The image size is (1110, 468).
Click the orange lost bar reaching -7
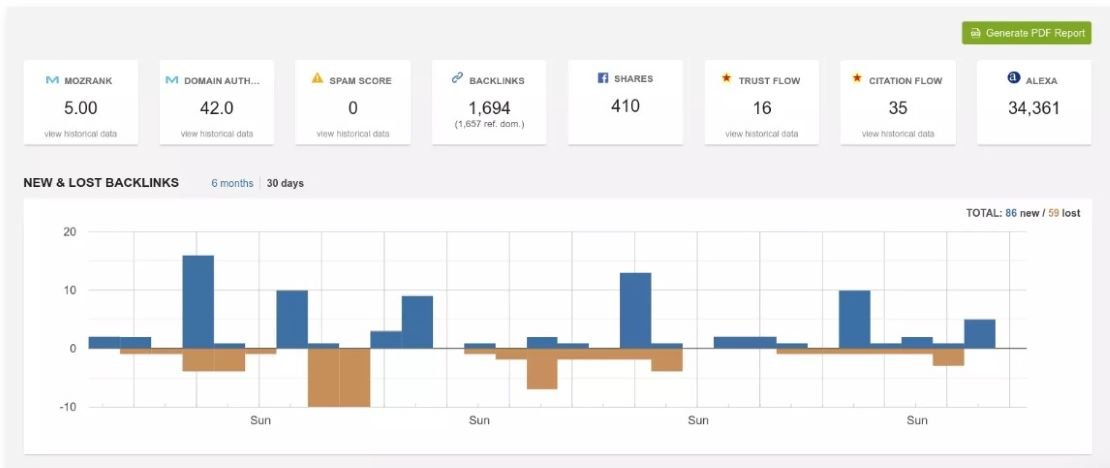tap(542, 368)
